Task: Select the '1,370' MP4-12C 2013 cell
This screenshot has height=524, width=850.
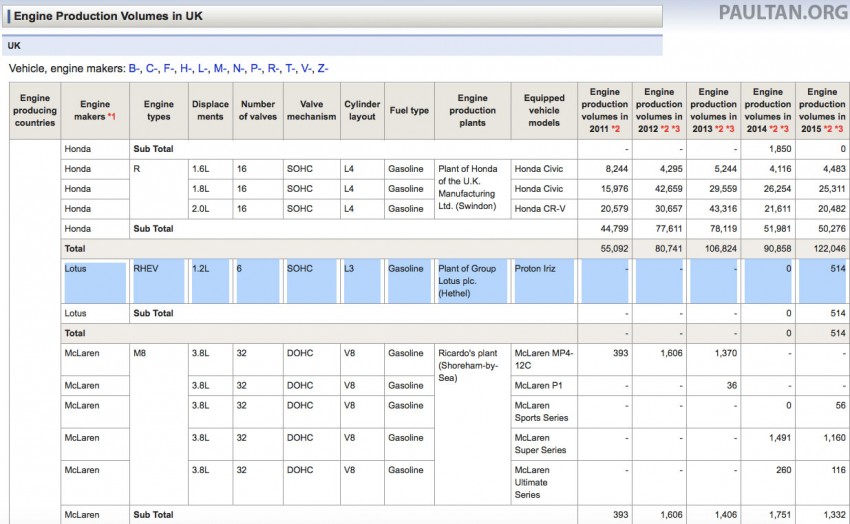Action: tap(713, 359)
